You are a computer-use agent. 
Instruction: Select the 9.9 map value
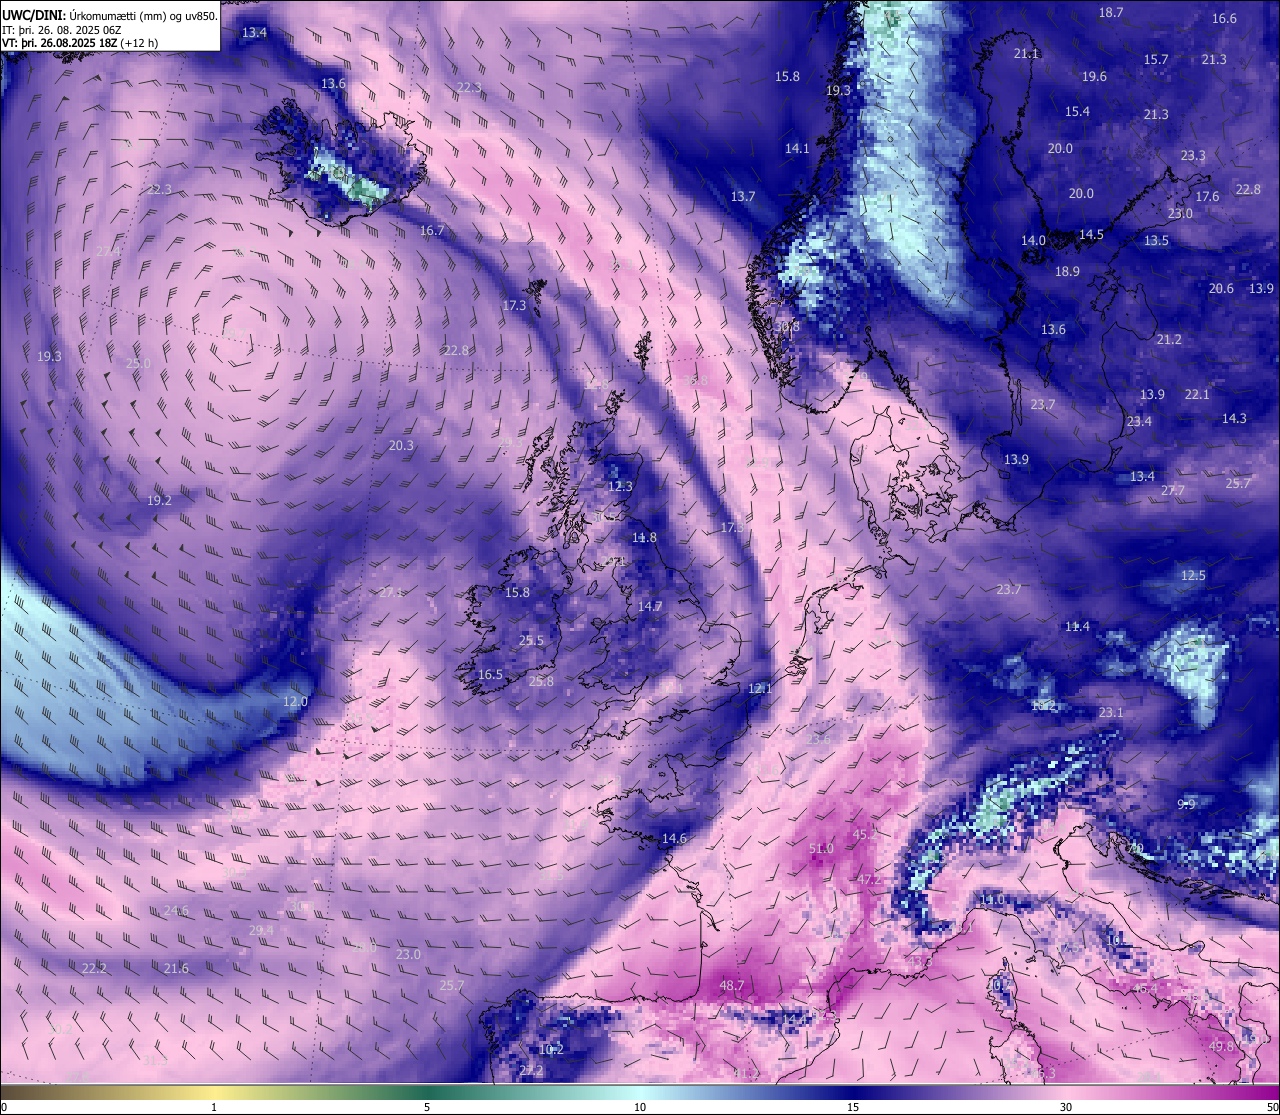click(1186, 805)
